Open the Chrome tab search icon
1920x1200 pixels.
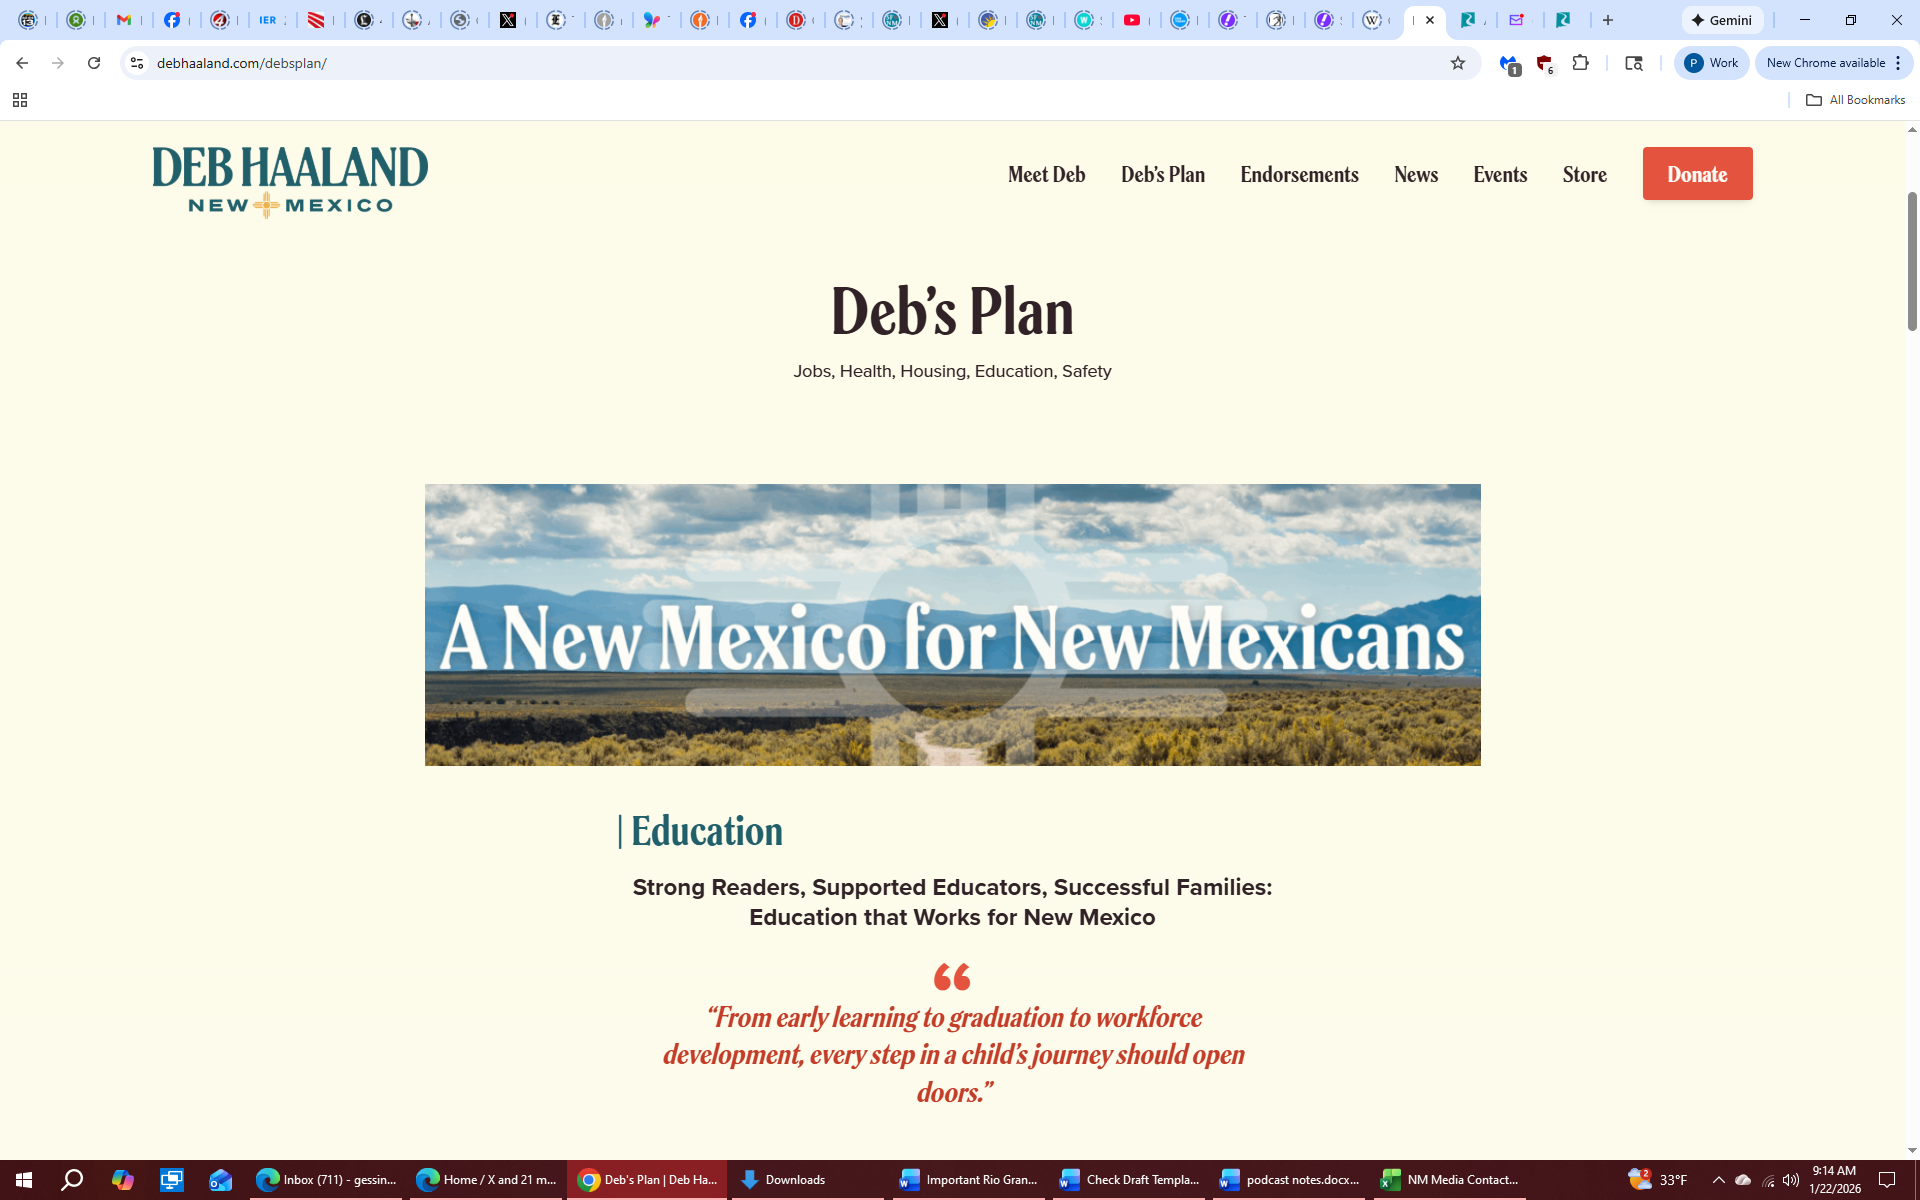click(x=1634, y=63)
